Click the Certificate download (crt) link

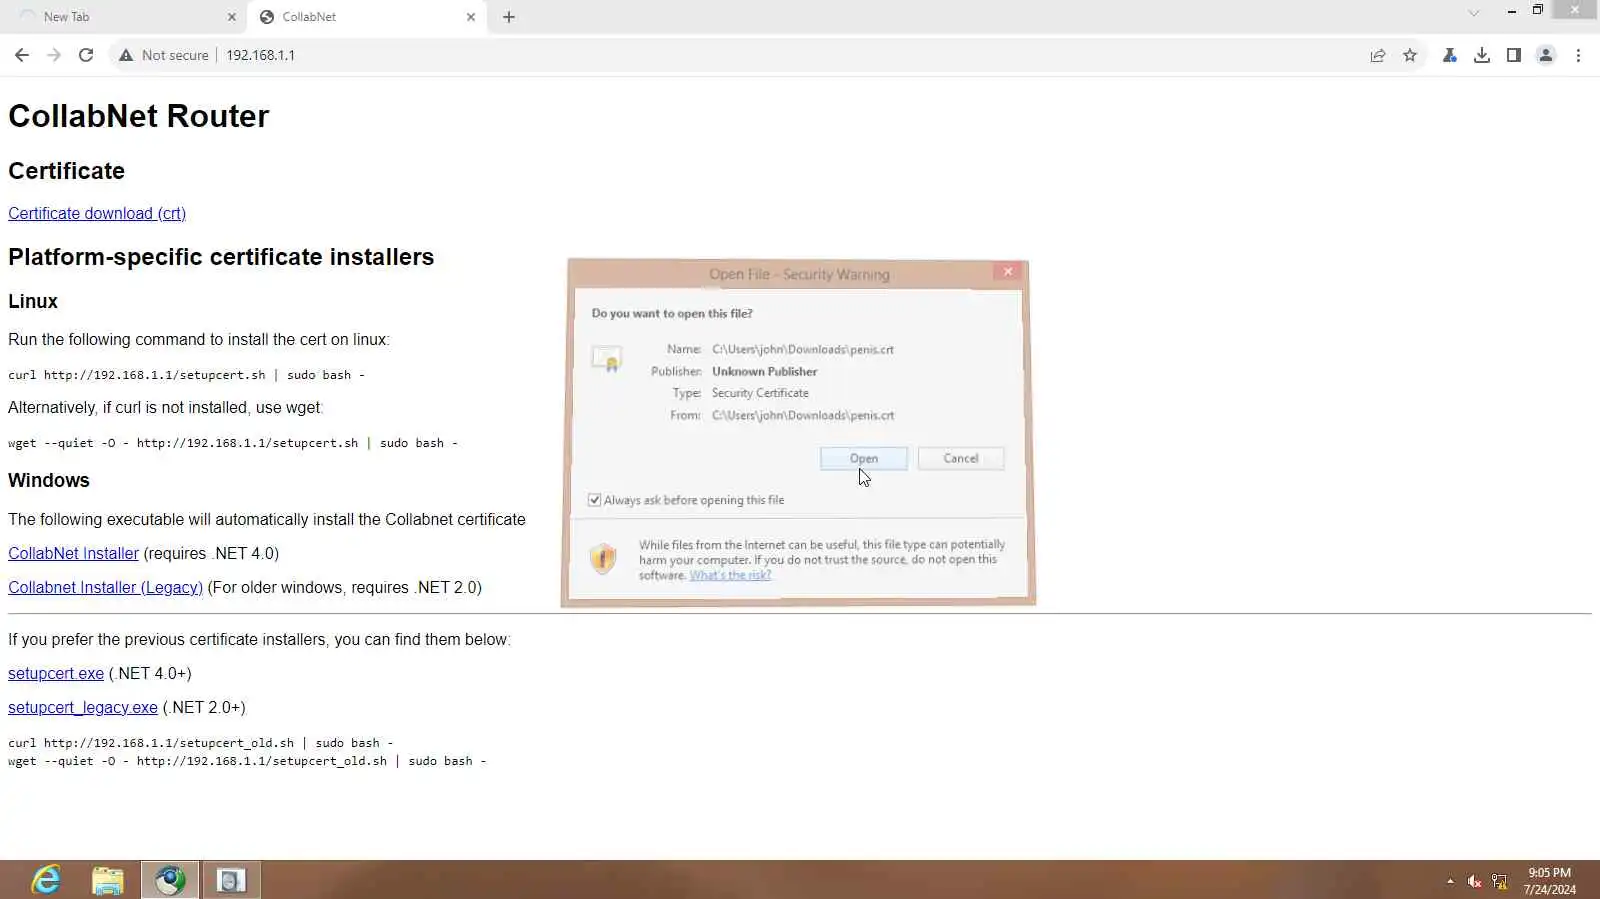tap(97, 213)
